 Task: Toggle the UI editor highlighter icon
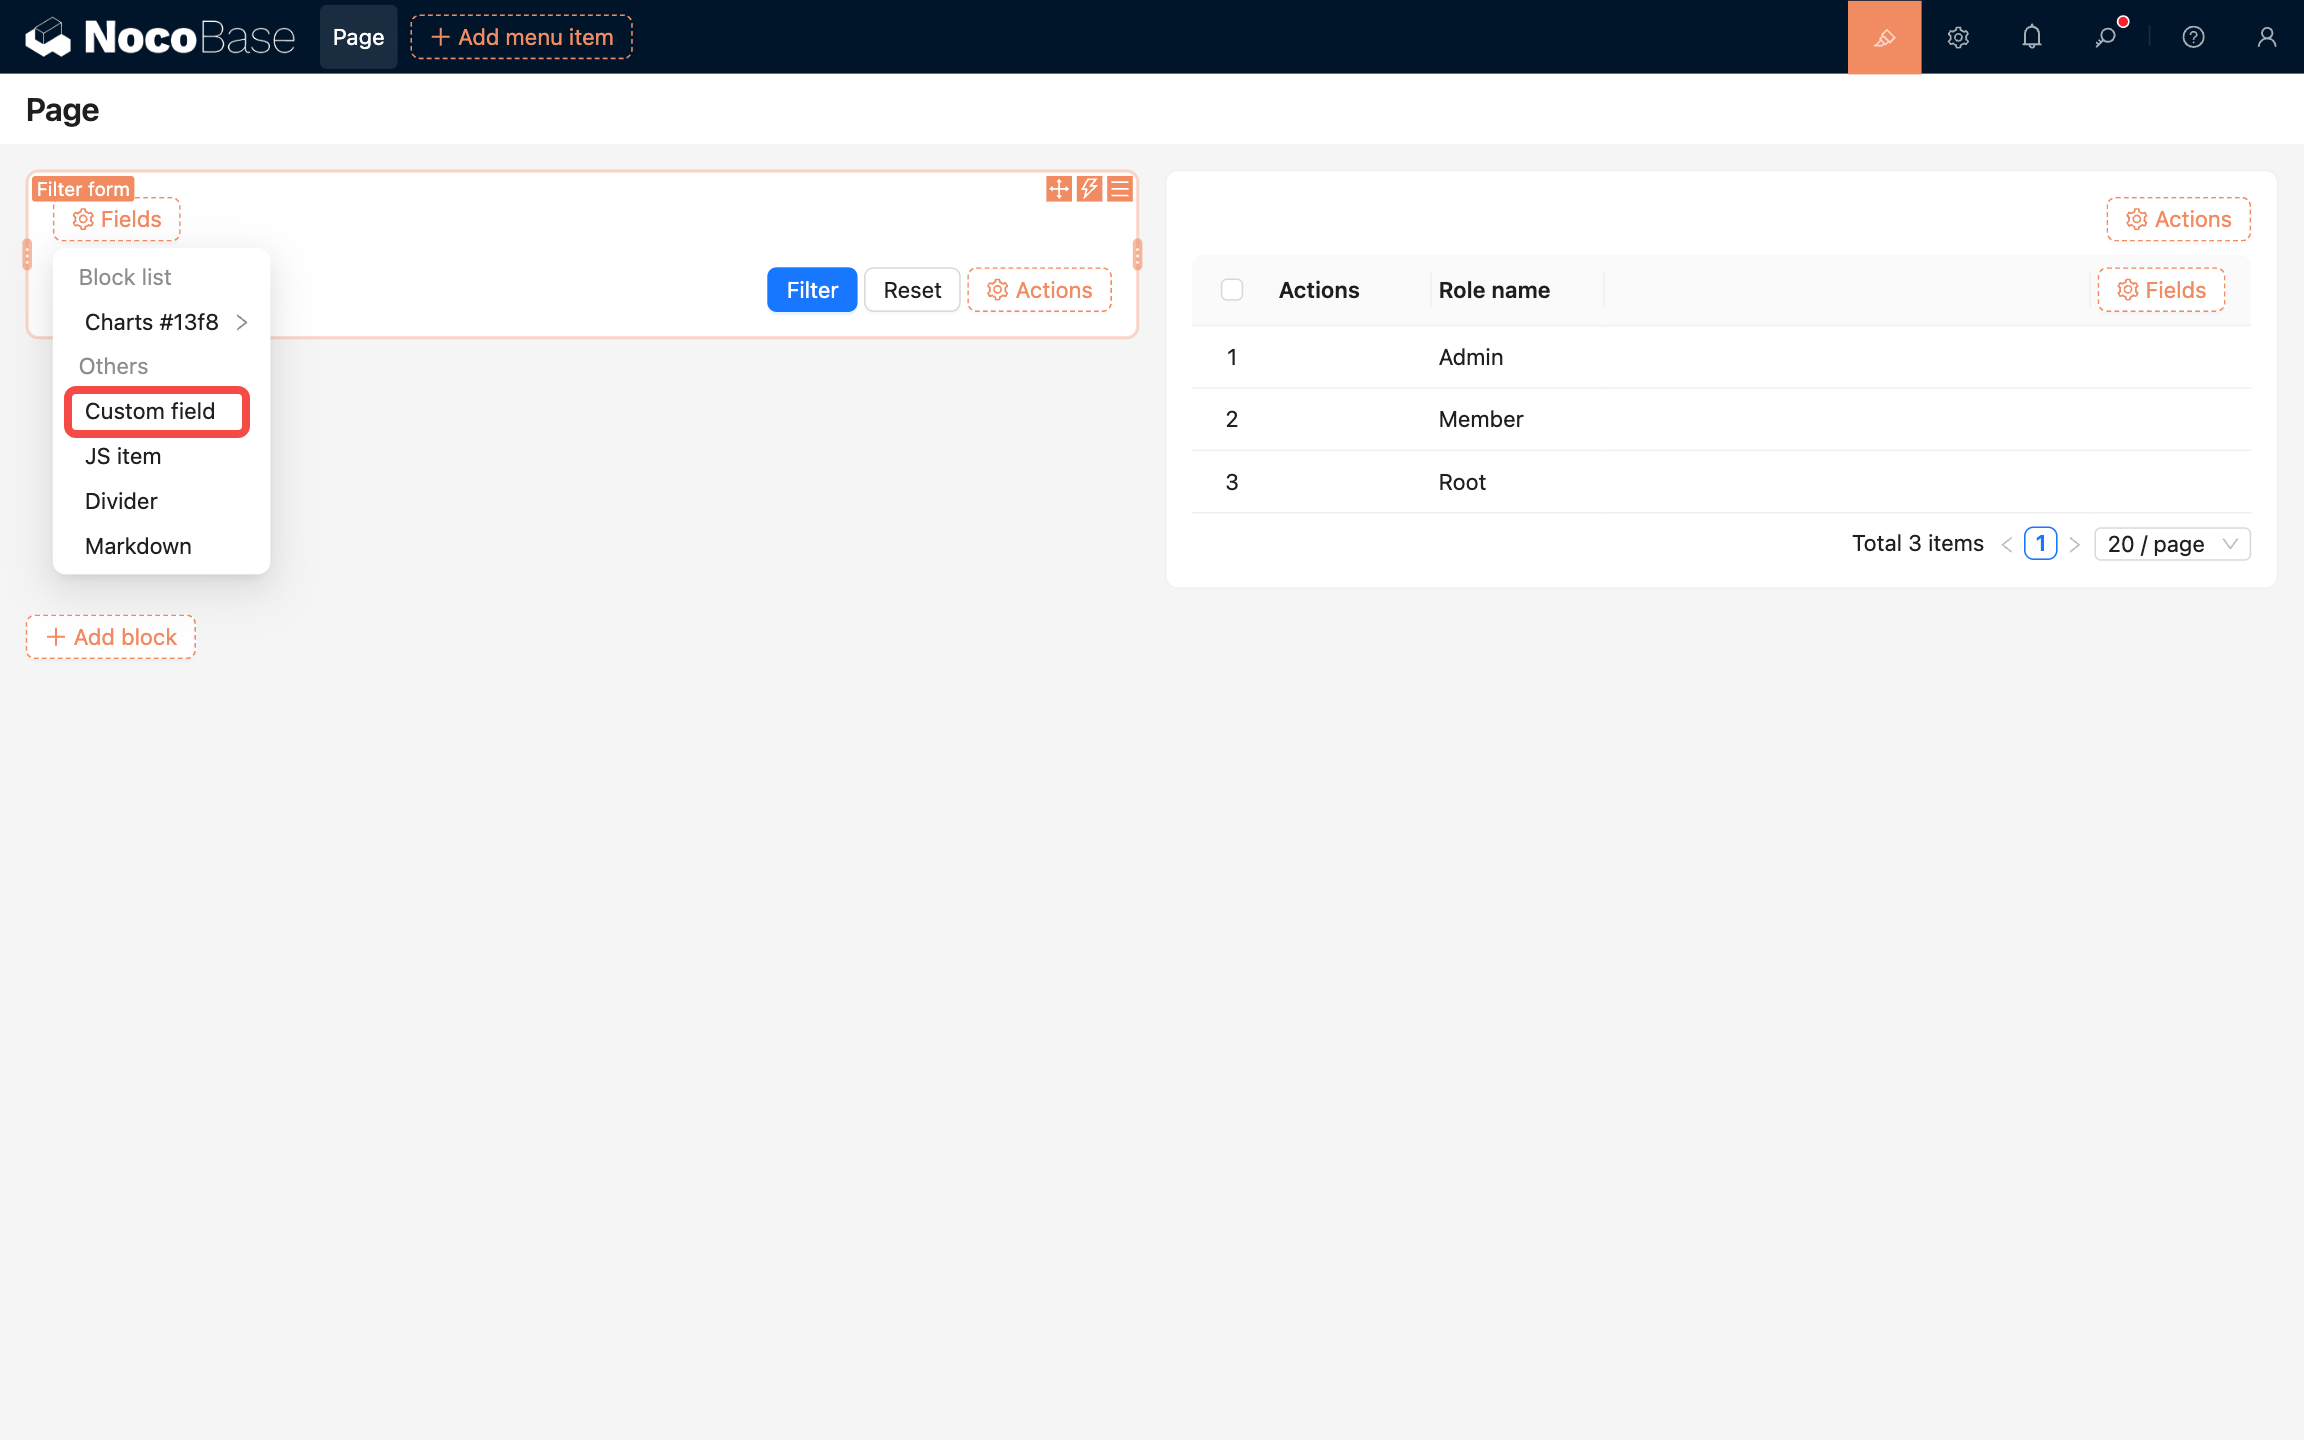[x=1884, y=37]
